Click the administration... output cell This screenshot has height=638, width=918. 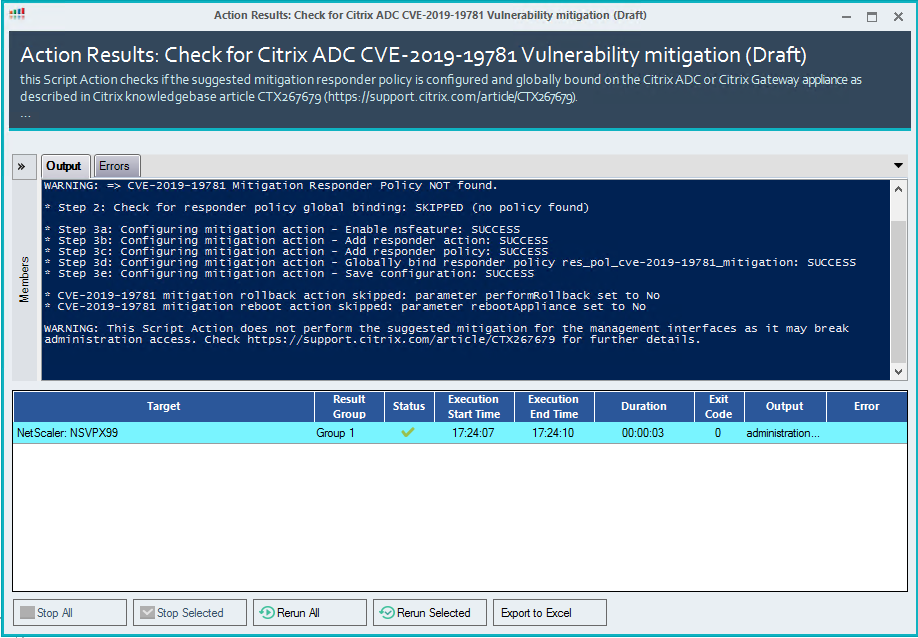pyautogui.click(x=783, y=433)
